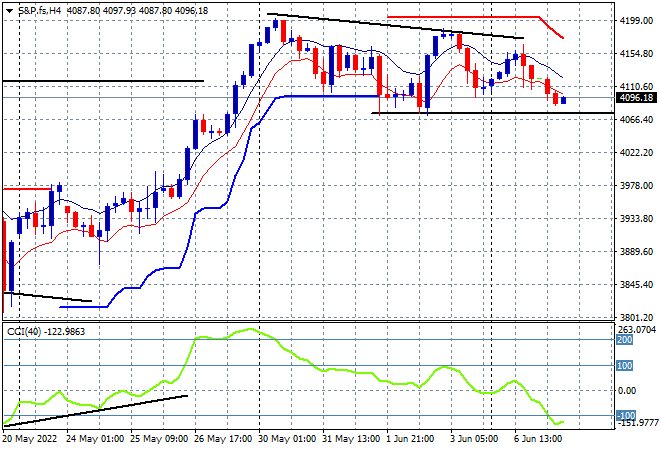Click price axis label 3978.00
Viewport: 660px width, 450px height.
(636, 186)
